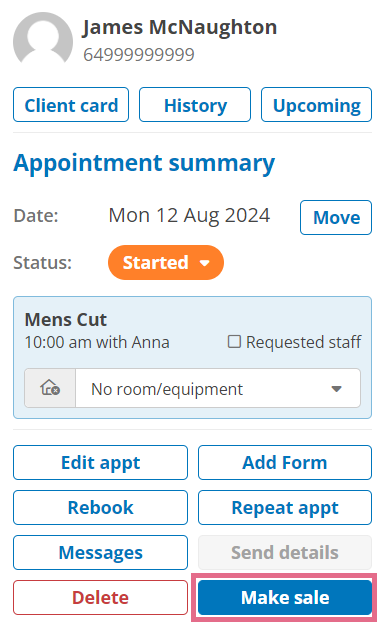The height and width of the screenshot is (628, 387).
Task: Open the Started status dropdown
Action: point(166,263)
